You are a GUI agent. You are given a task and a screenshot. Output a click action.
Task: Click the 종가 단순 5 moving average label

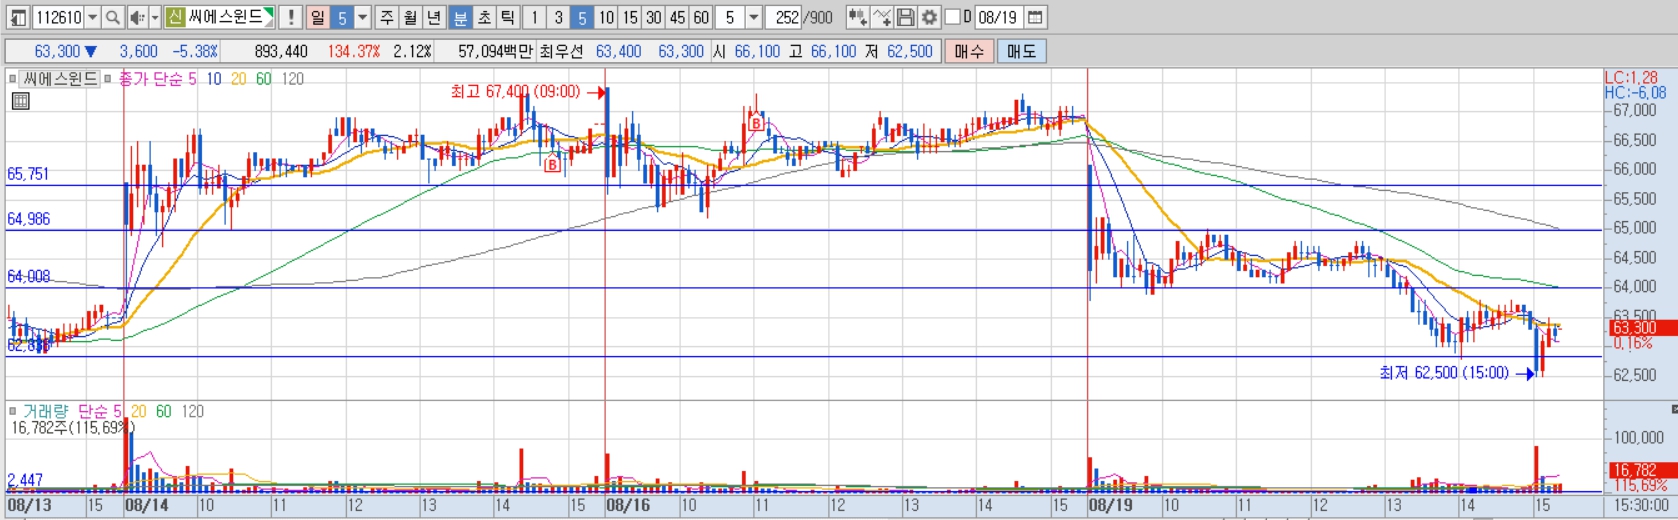(x=158, y=78)
